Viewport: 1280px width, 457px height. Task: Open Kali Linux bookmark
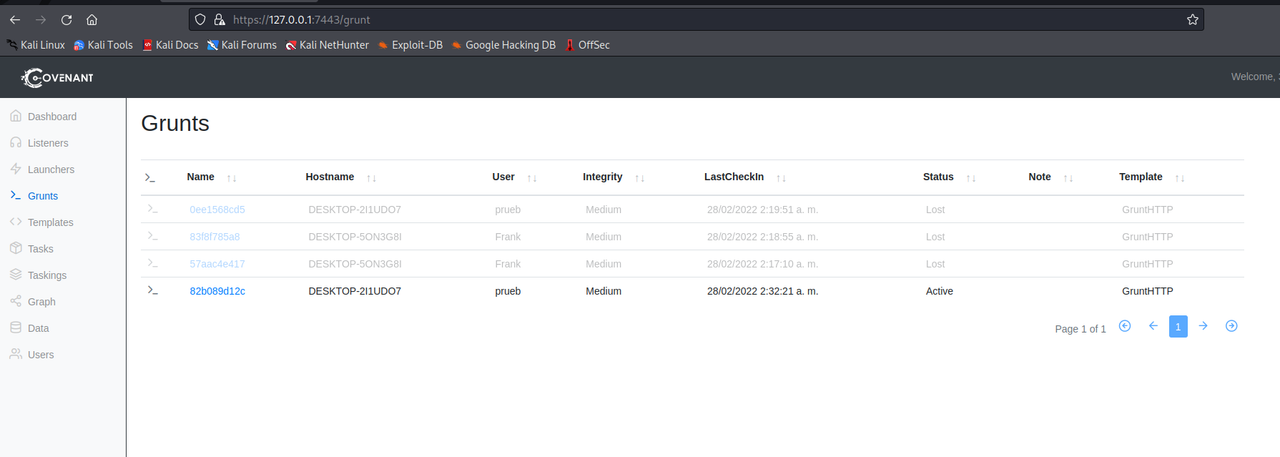tap(36, 45)
